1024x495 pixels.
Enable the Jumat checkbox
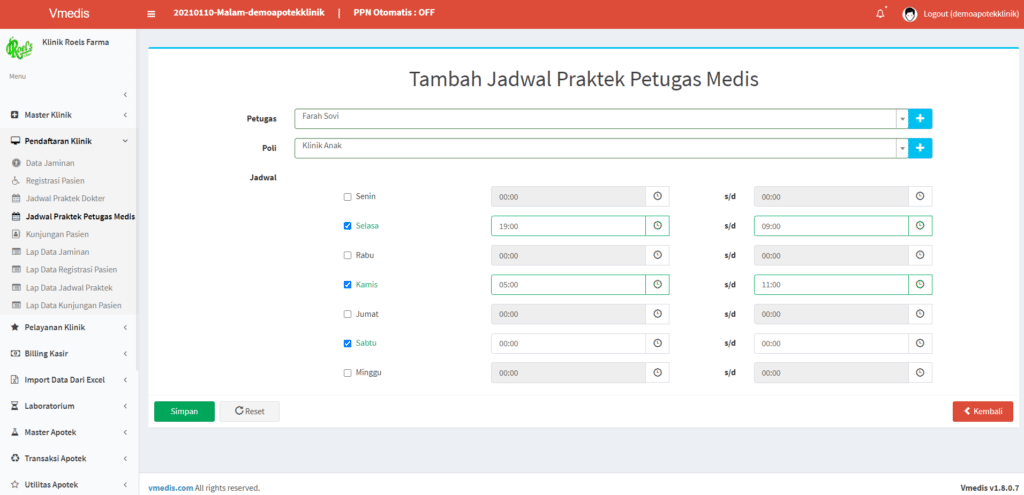(x=347, y=314)
